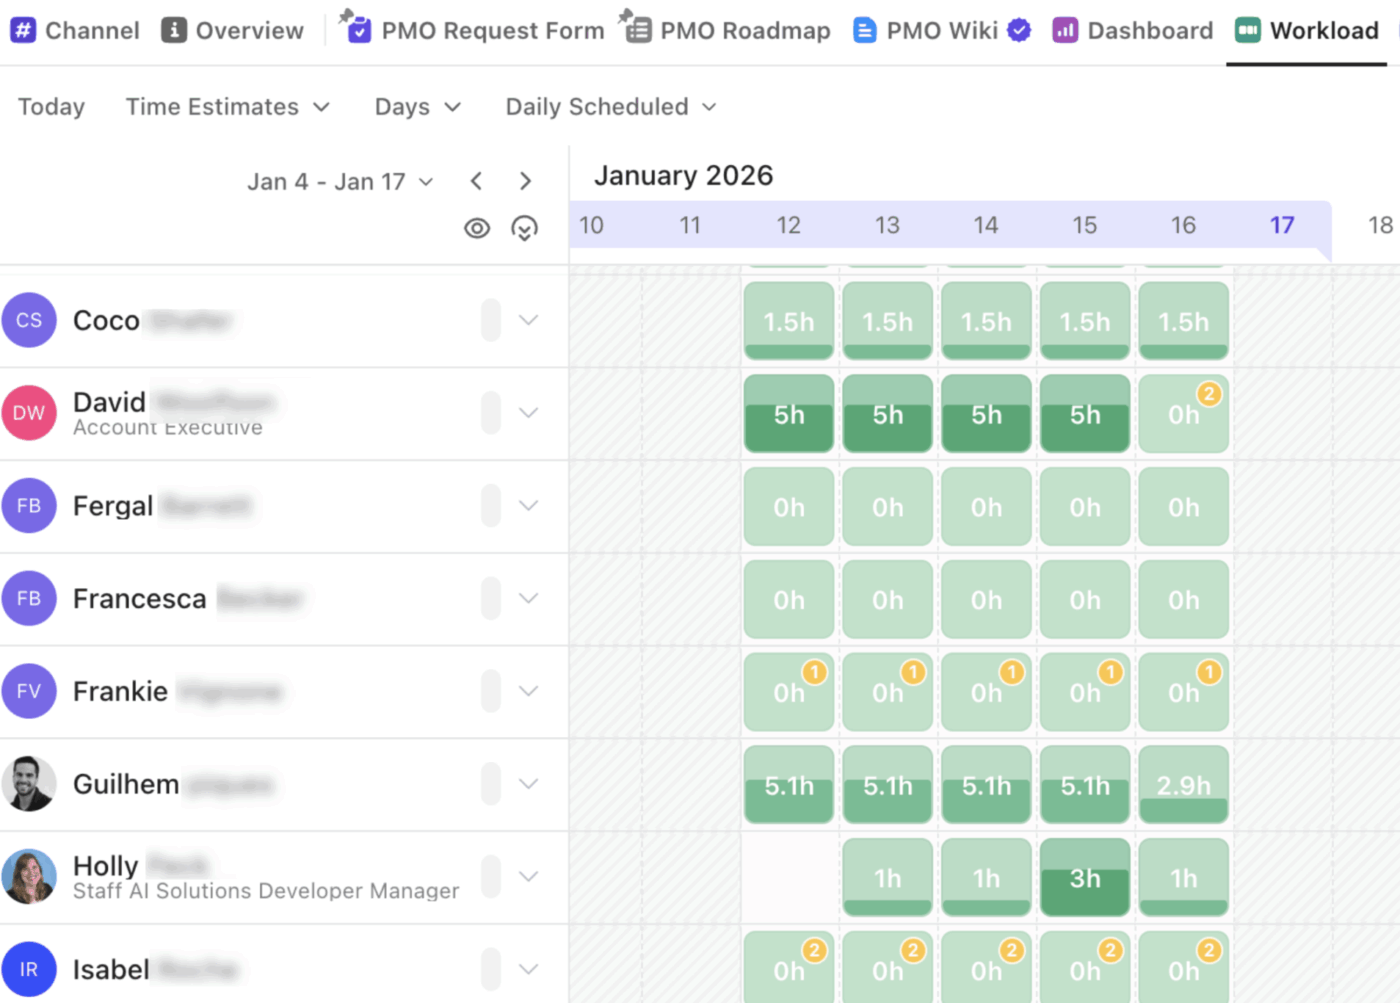This screenshot has width=1400, height=1003.
Task: Click the collapse-all chevron circle icon
Action: [x=524, y=229]
